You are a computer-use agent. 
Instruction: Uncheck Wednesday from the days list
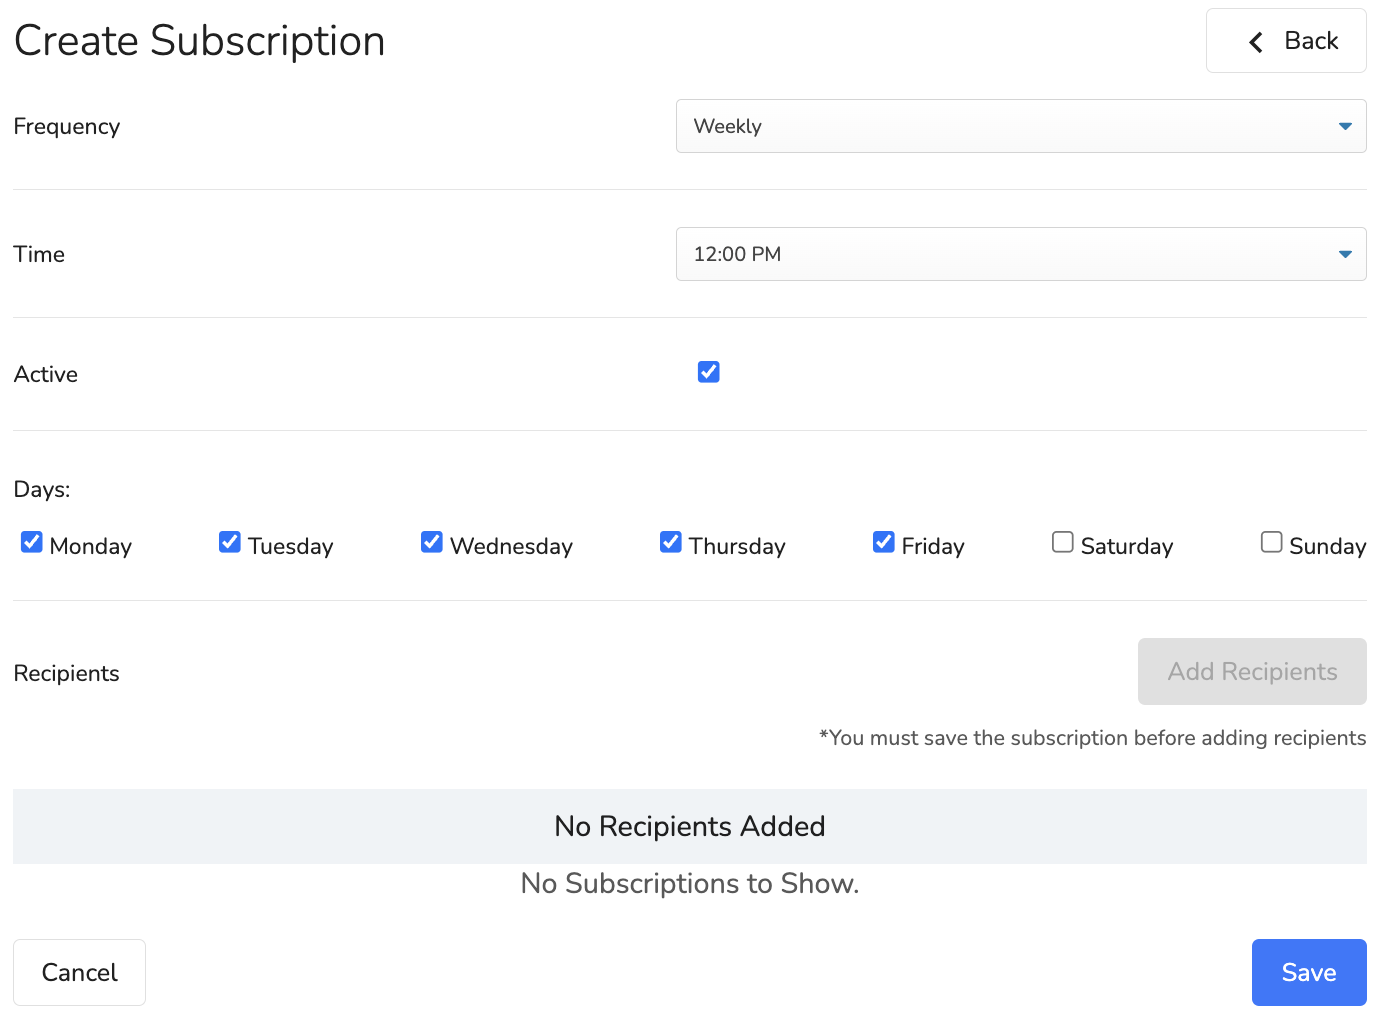click(x=431, y=541)
